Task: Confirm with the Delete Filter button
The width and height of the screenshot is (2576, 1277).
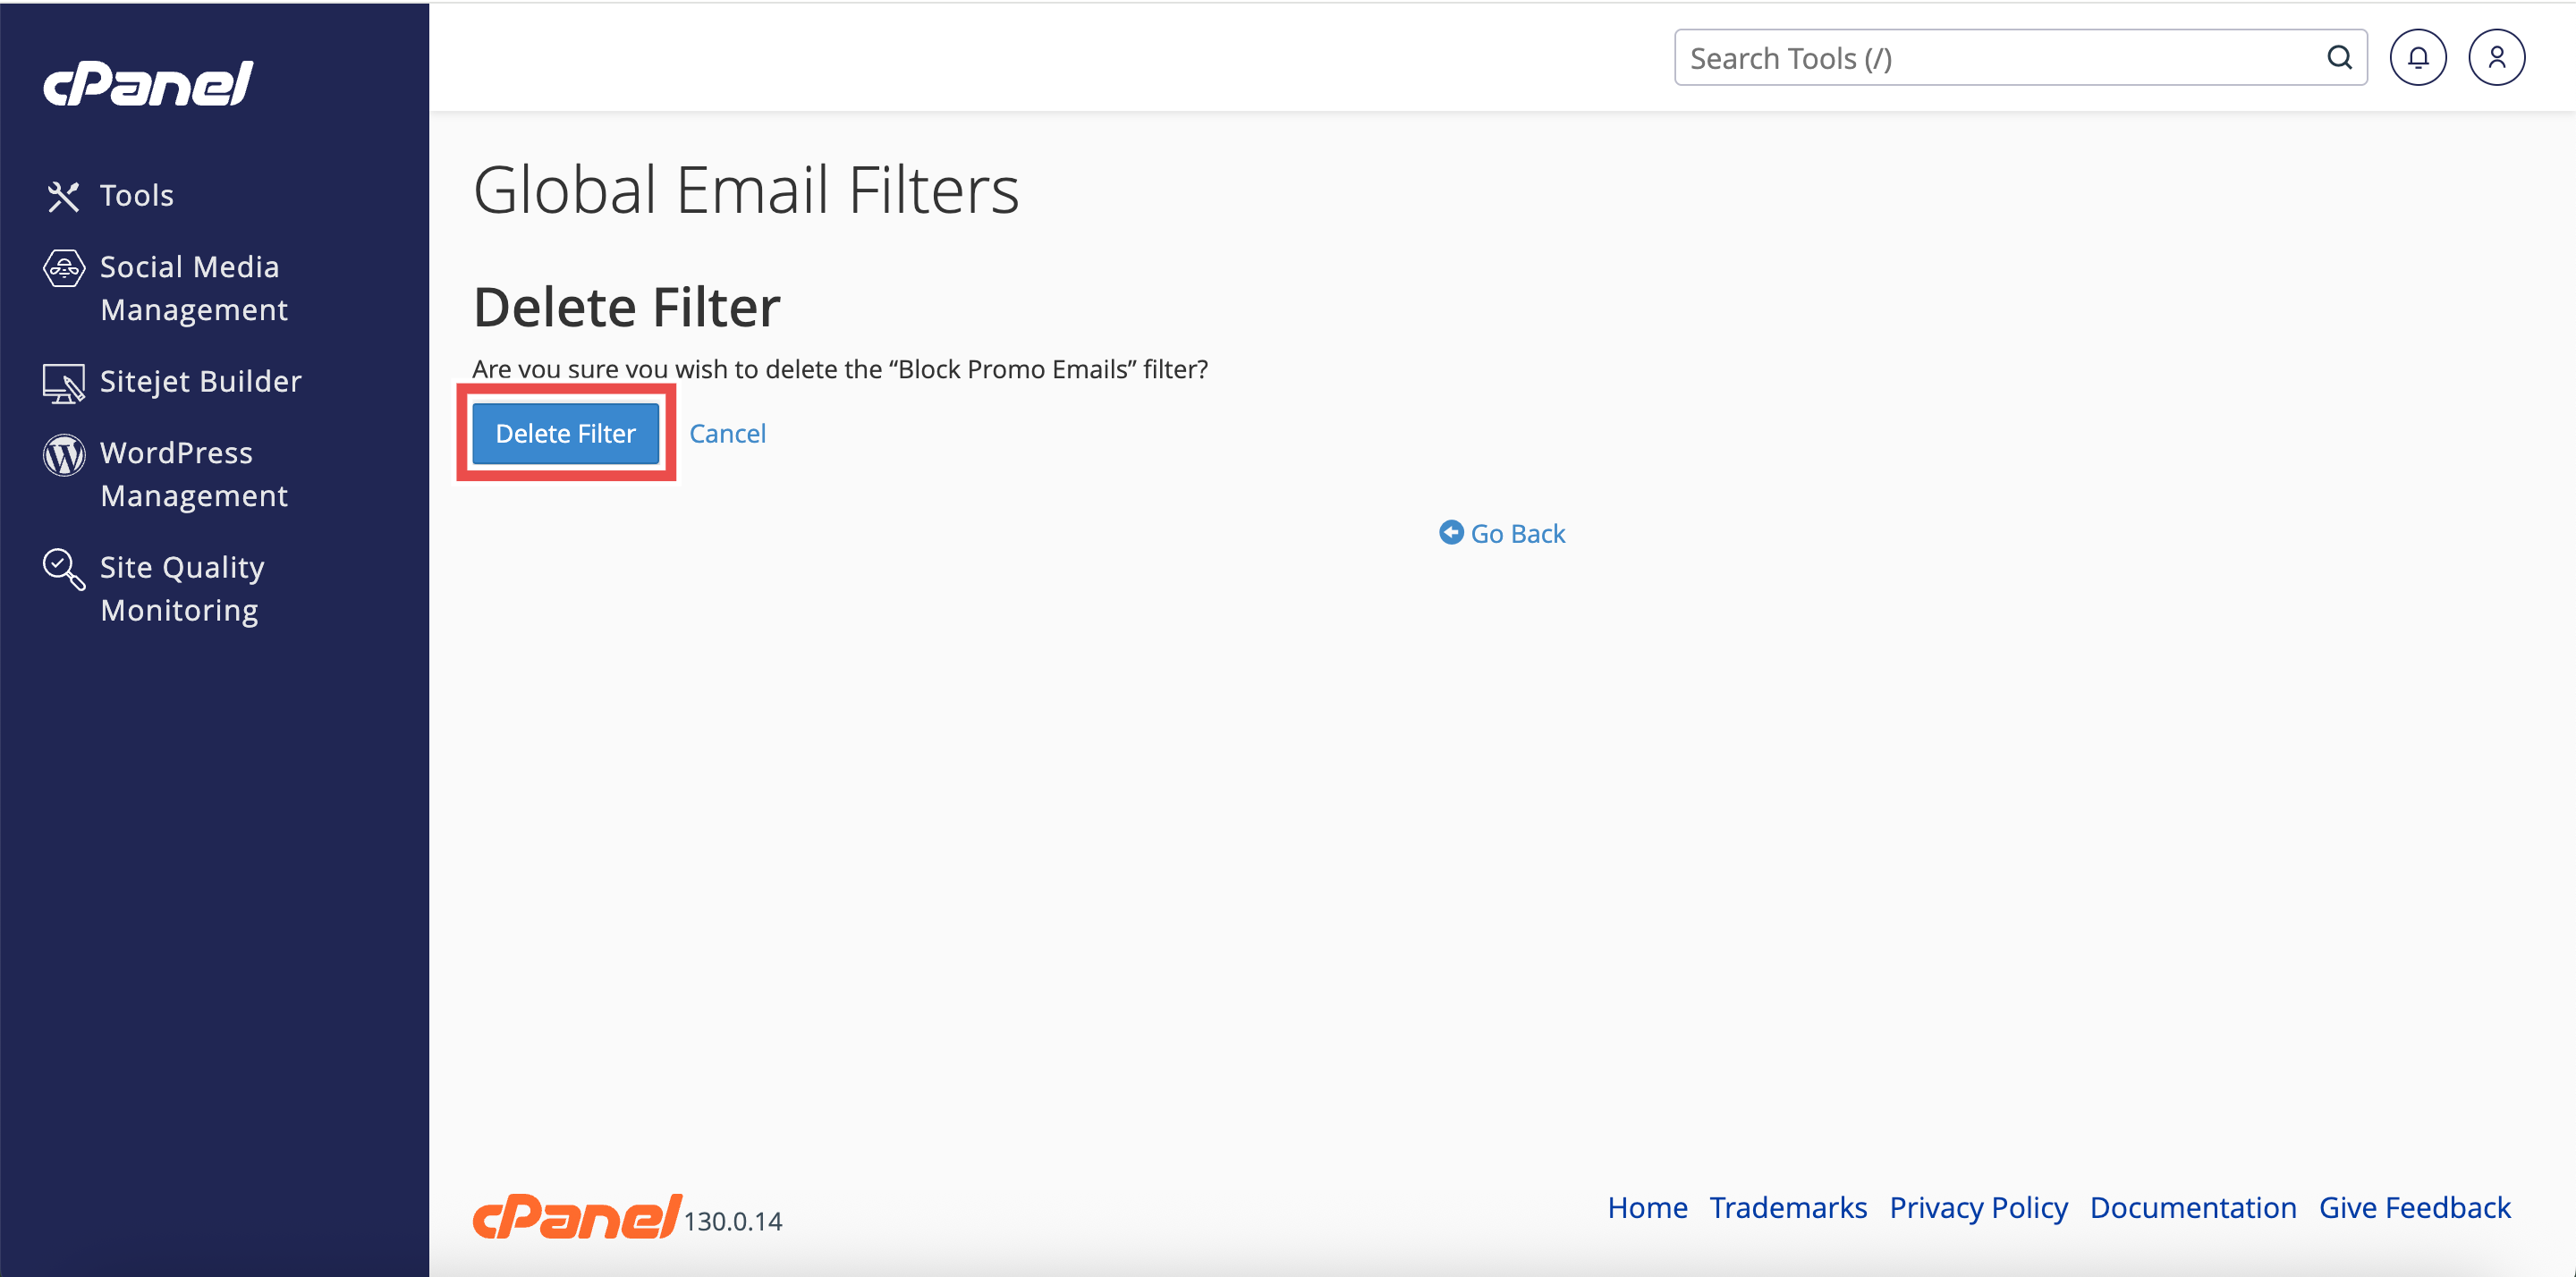Action: 565,434
